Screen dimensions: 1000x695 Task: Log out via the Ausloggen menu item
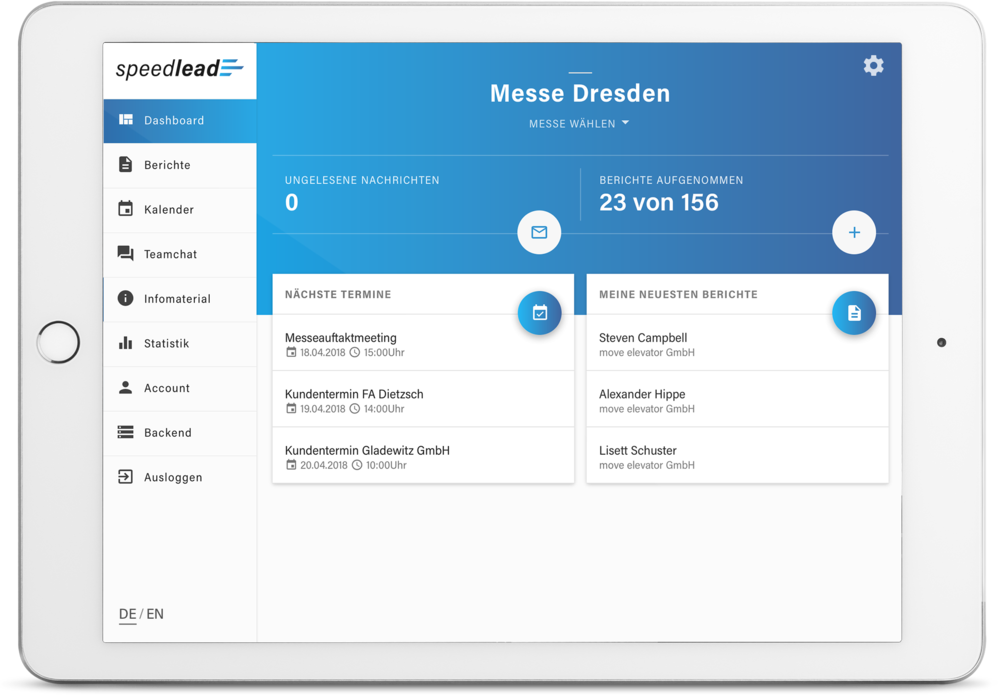(x=180, y=478)
